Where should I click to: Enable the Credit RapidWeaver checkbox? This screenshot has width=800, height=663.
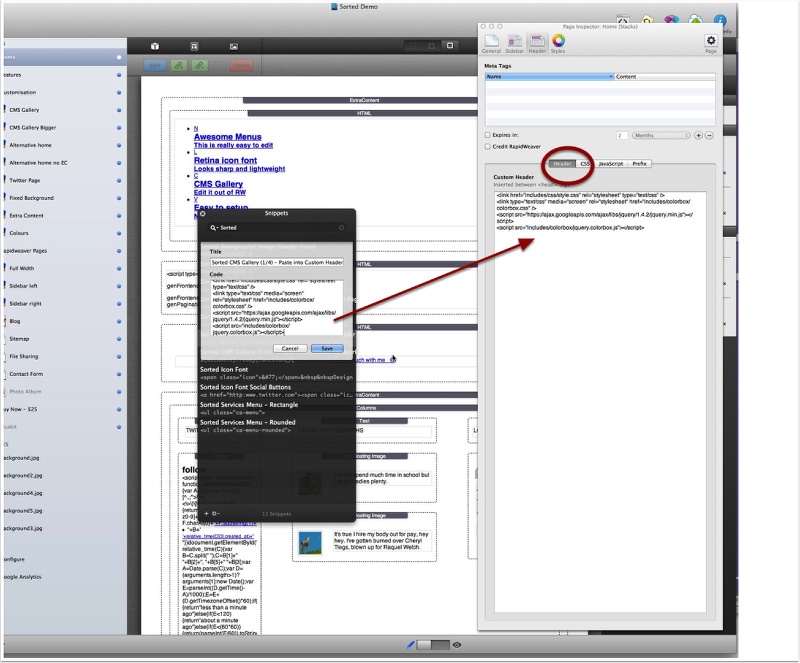click(x=487, y=146)
